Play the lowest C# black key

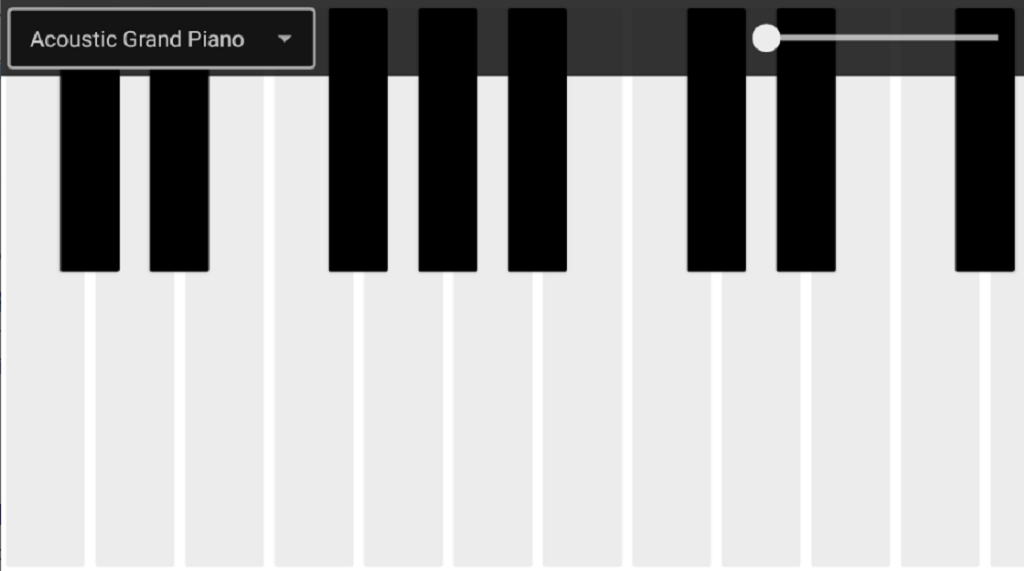90,170
